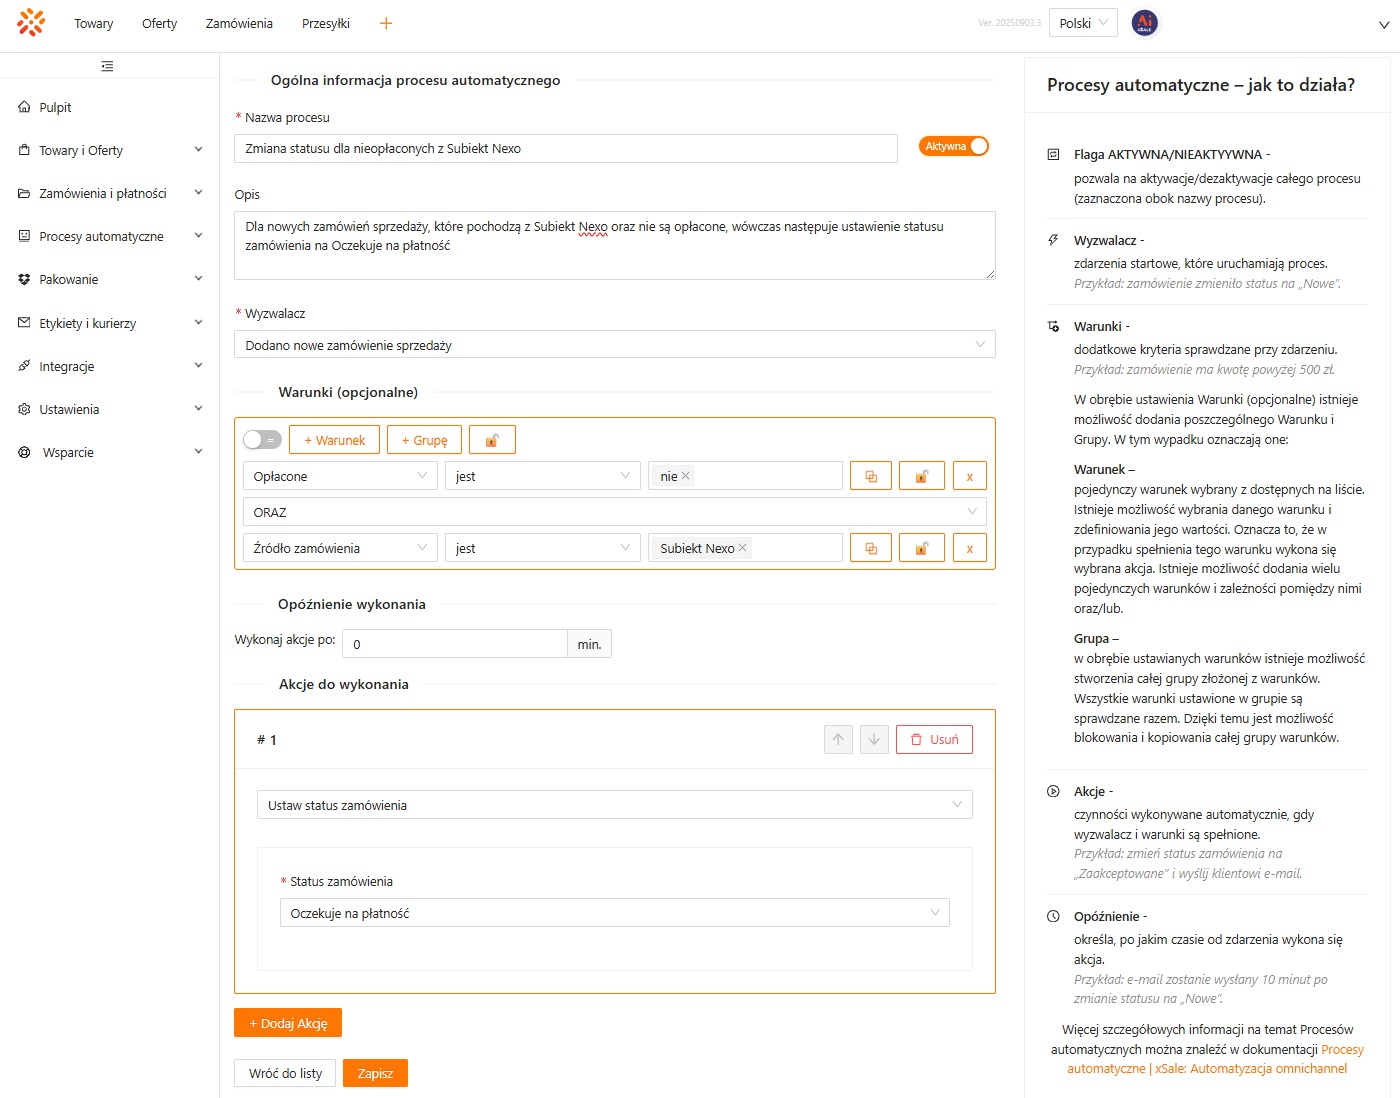Click the Wykonaj akcje po delay field
Image resolution: width=1400 pixels, height=1098 pixels.
click(454, 644)
